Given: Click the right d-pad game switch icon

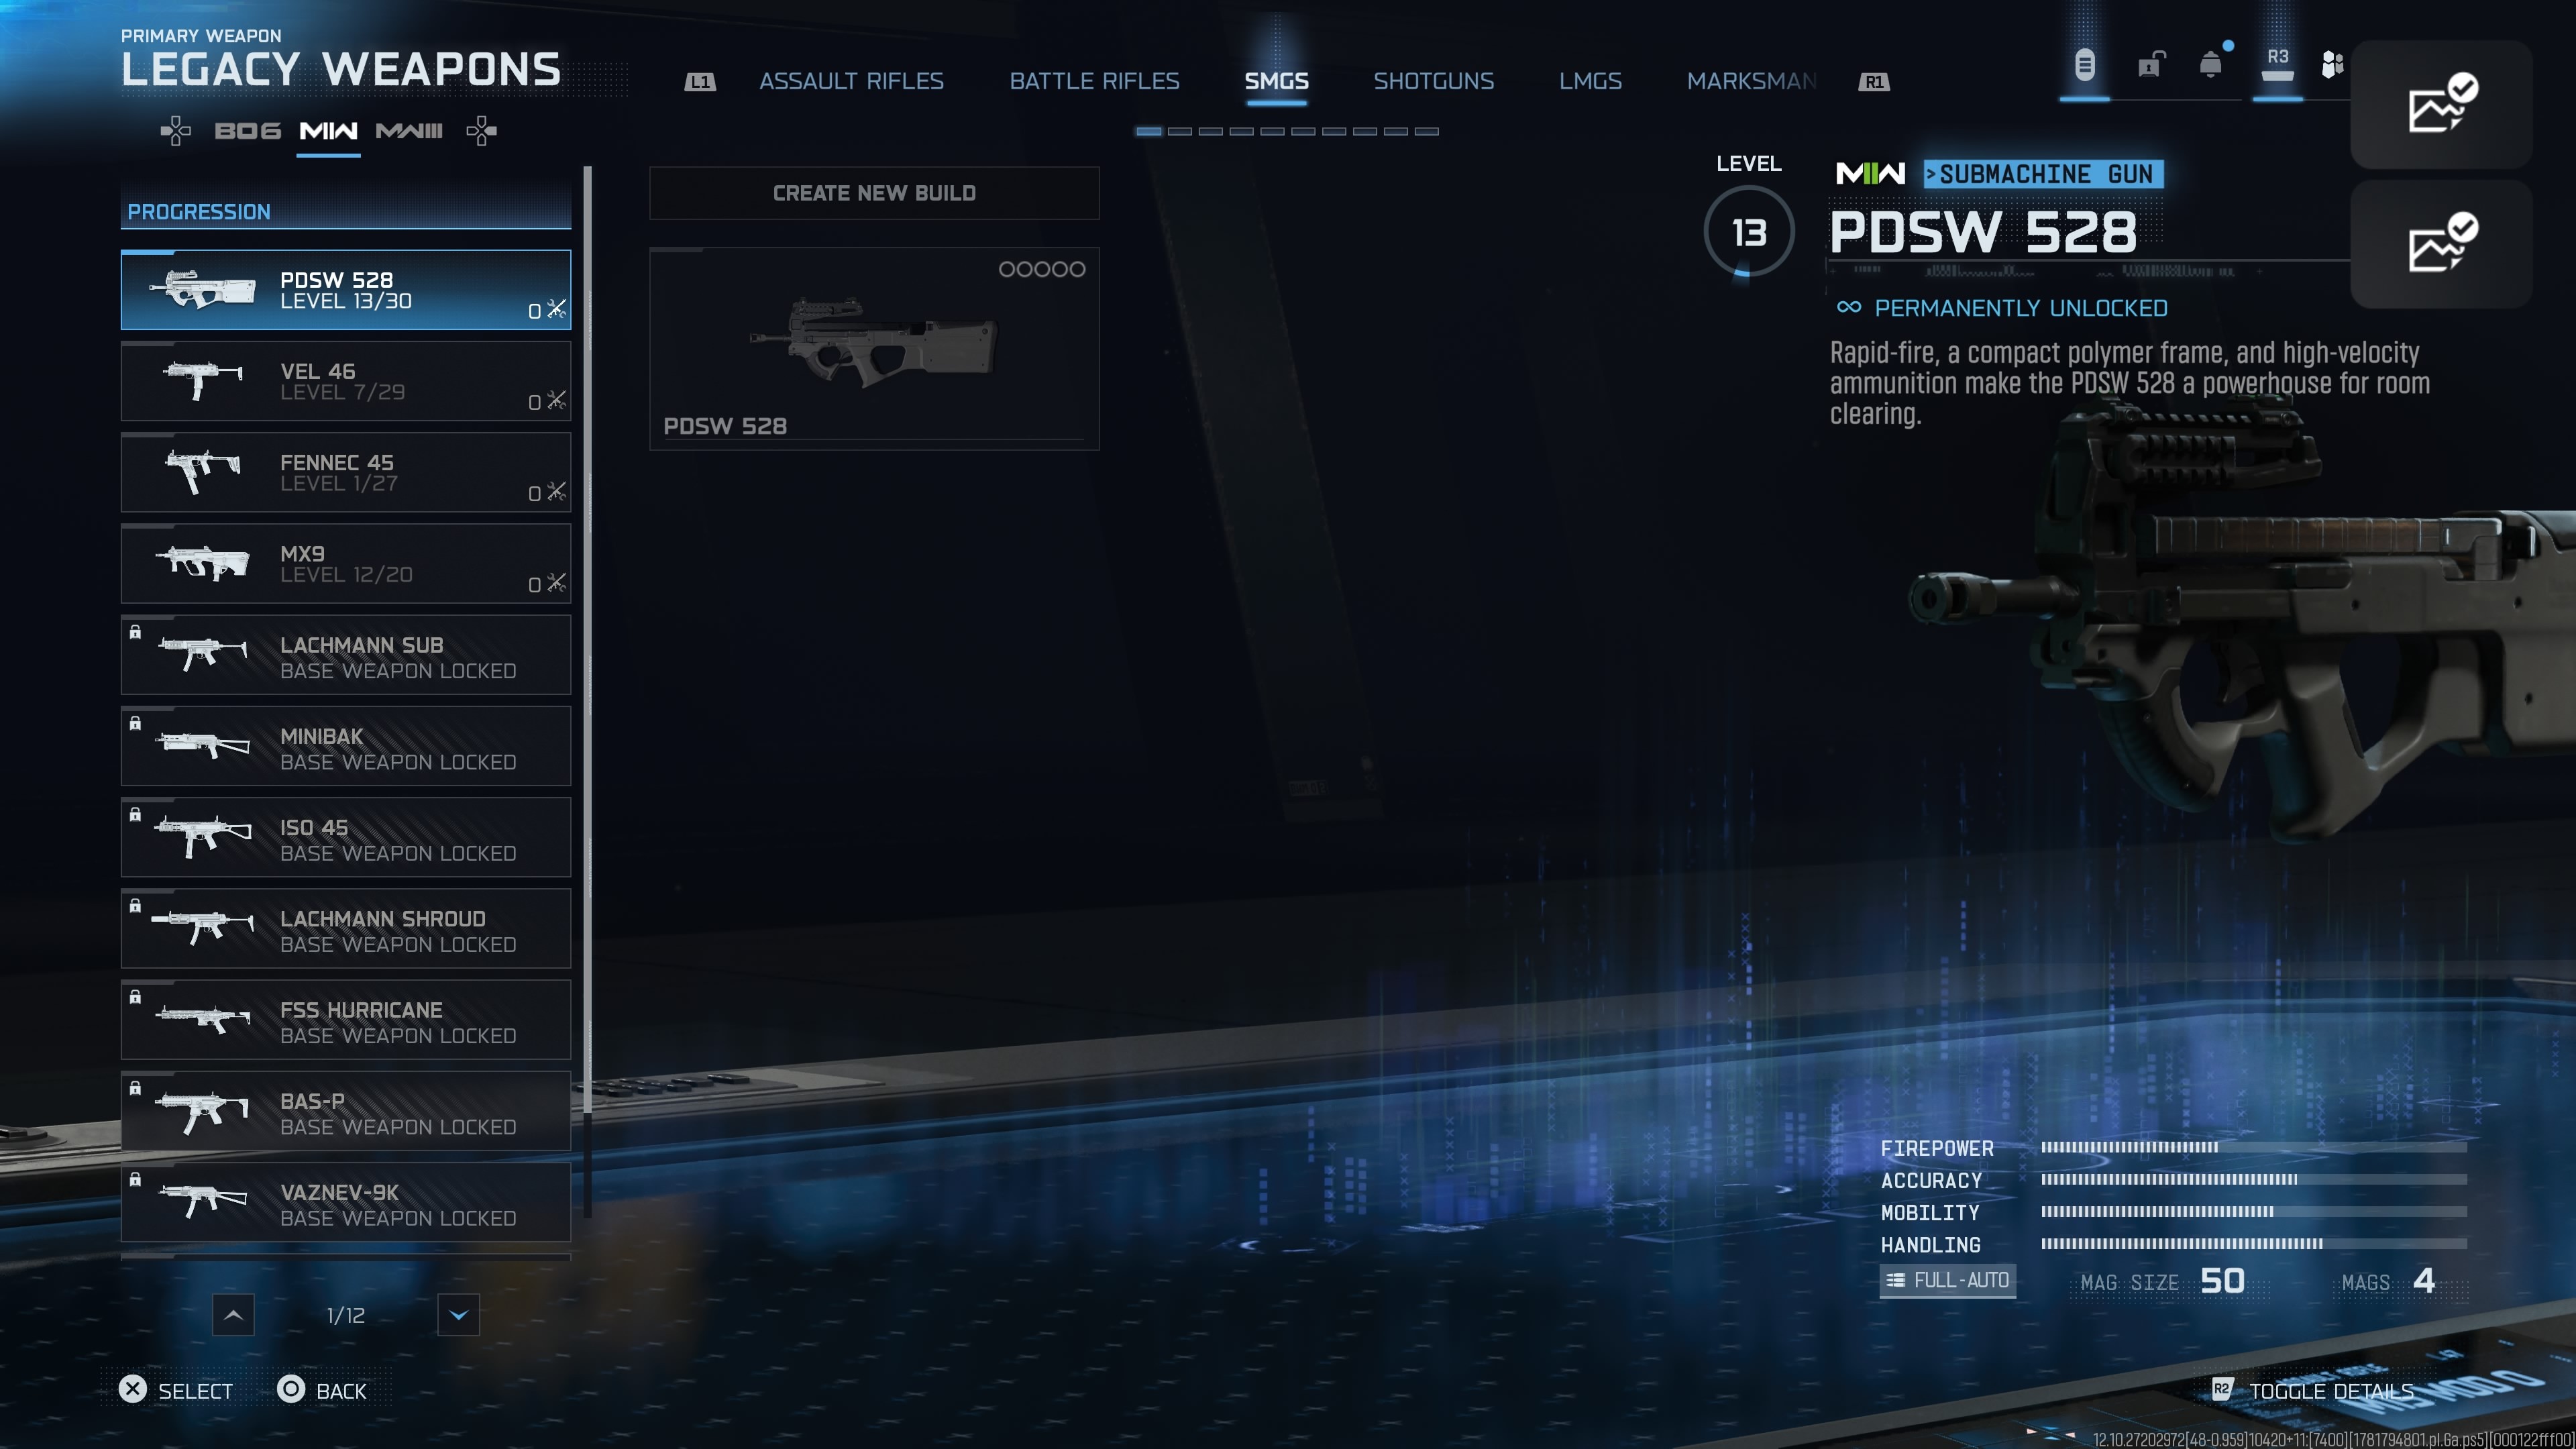Looking at the screenshot, I should (481, 131).
